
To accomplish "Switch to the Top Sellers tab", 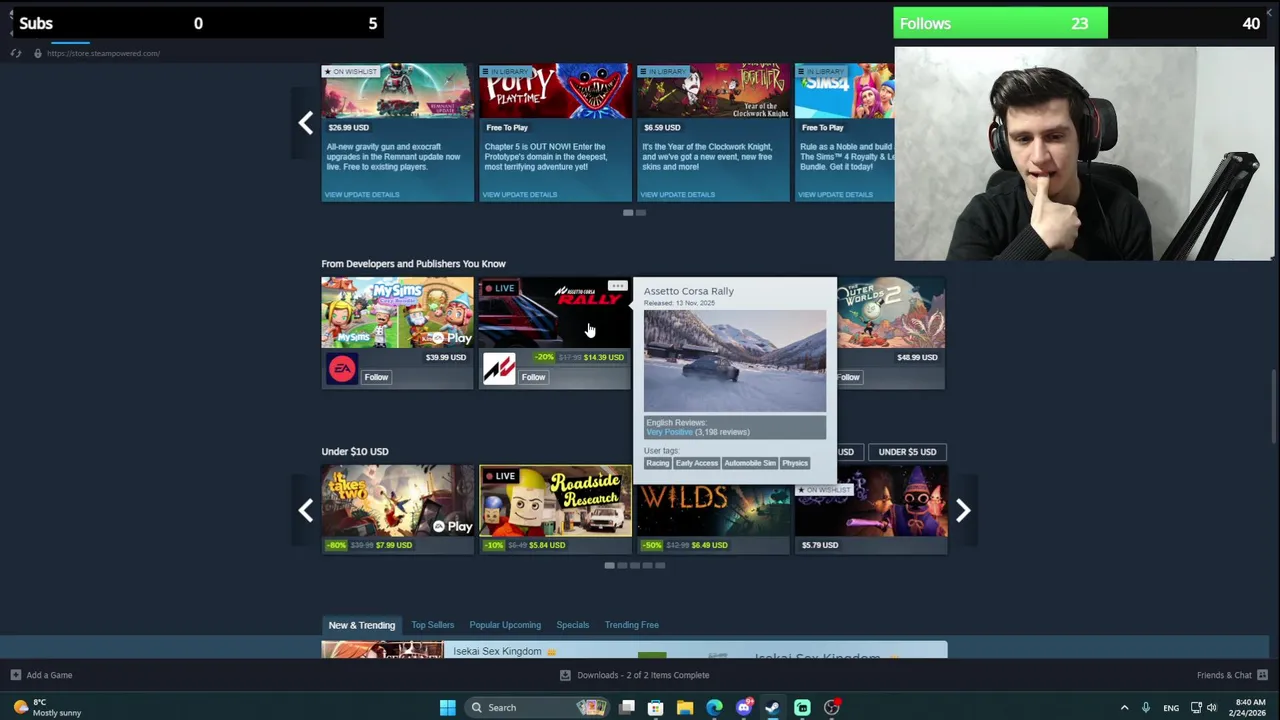I will (432, 625).
